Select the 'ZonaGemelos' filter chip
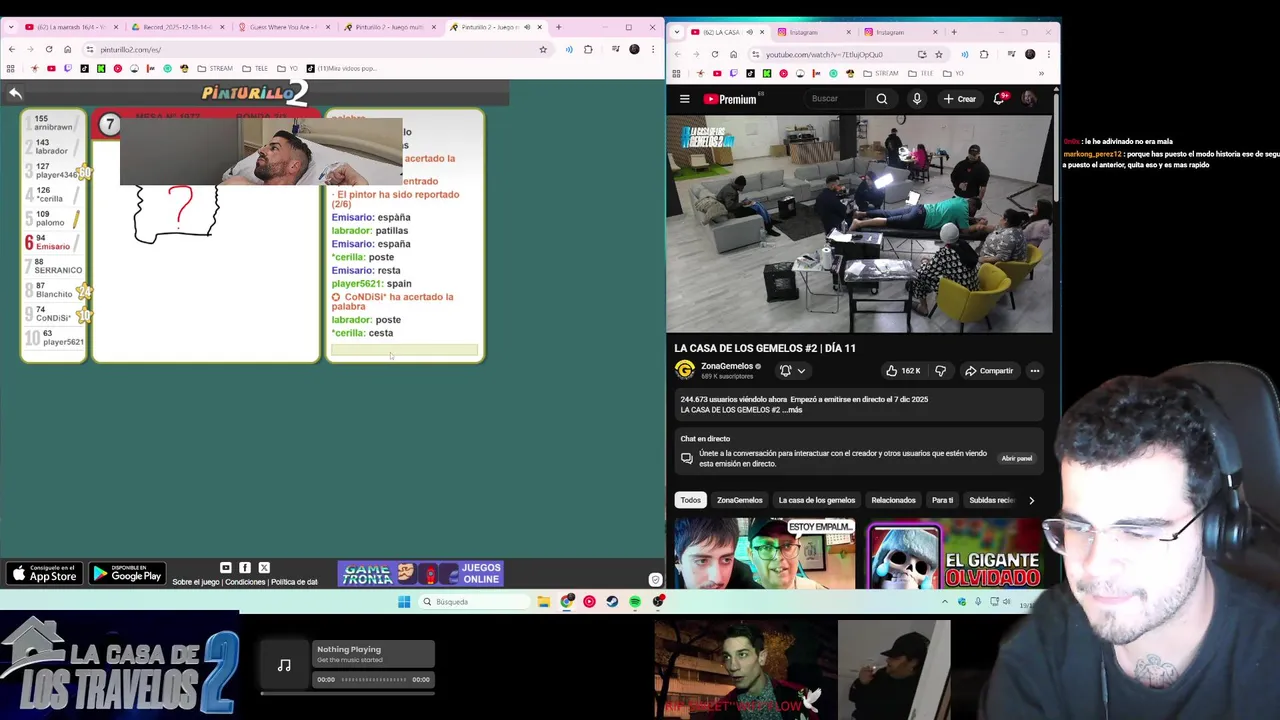 coord(740,500)
